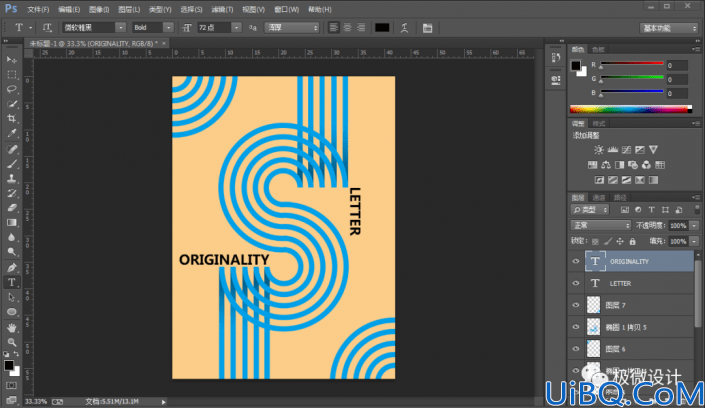Image resolution: width=705 pixels, height=408 pixels.
Task: Open the Character and Paragraph panel
Action: 427,28
